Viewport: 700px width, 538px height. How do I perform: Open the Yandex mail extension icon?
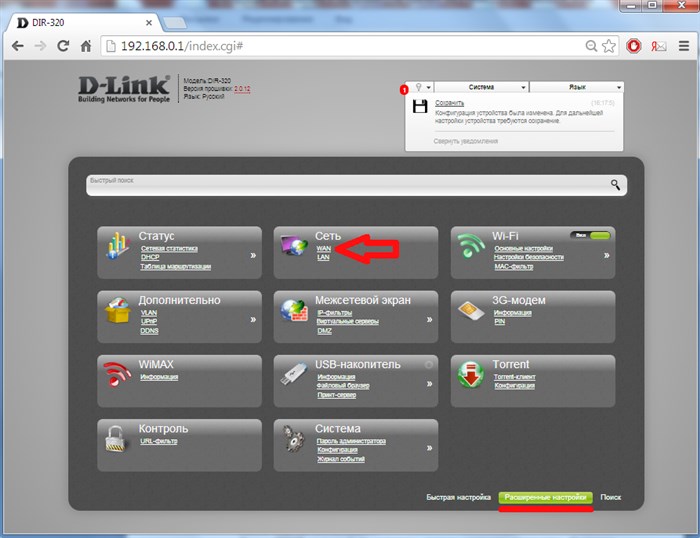(x=658, y=46)
